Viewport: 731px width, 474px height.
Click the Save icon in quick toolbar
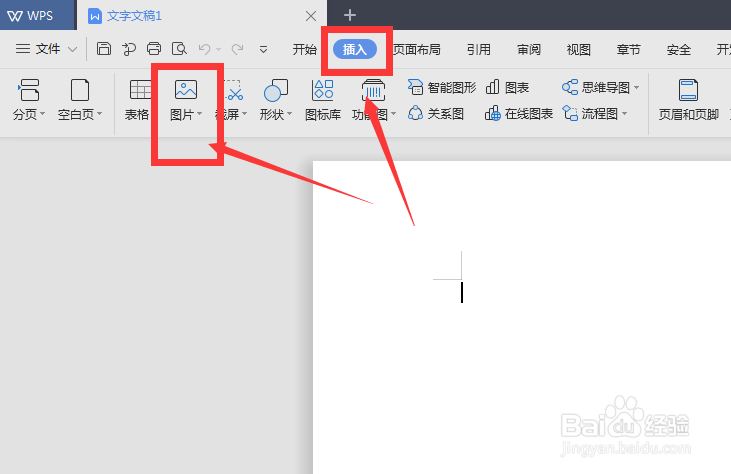pyautogui.click(x=103, y=48)
